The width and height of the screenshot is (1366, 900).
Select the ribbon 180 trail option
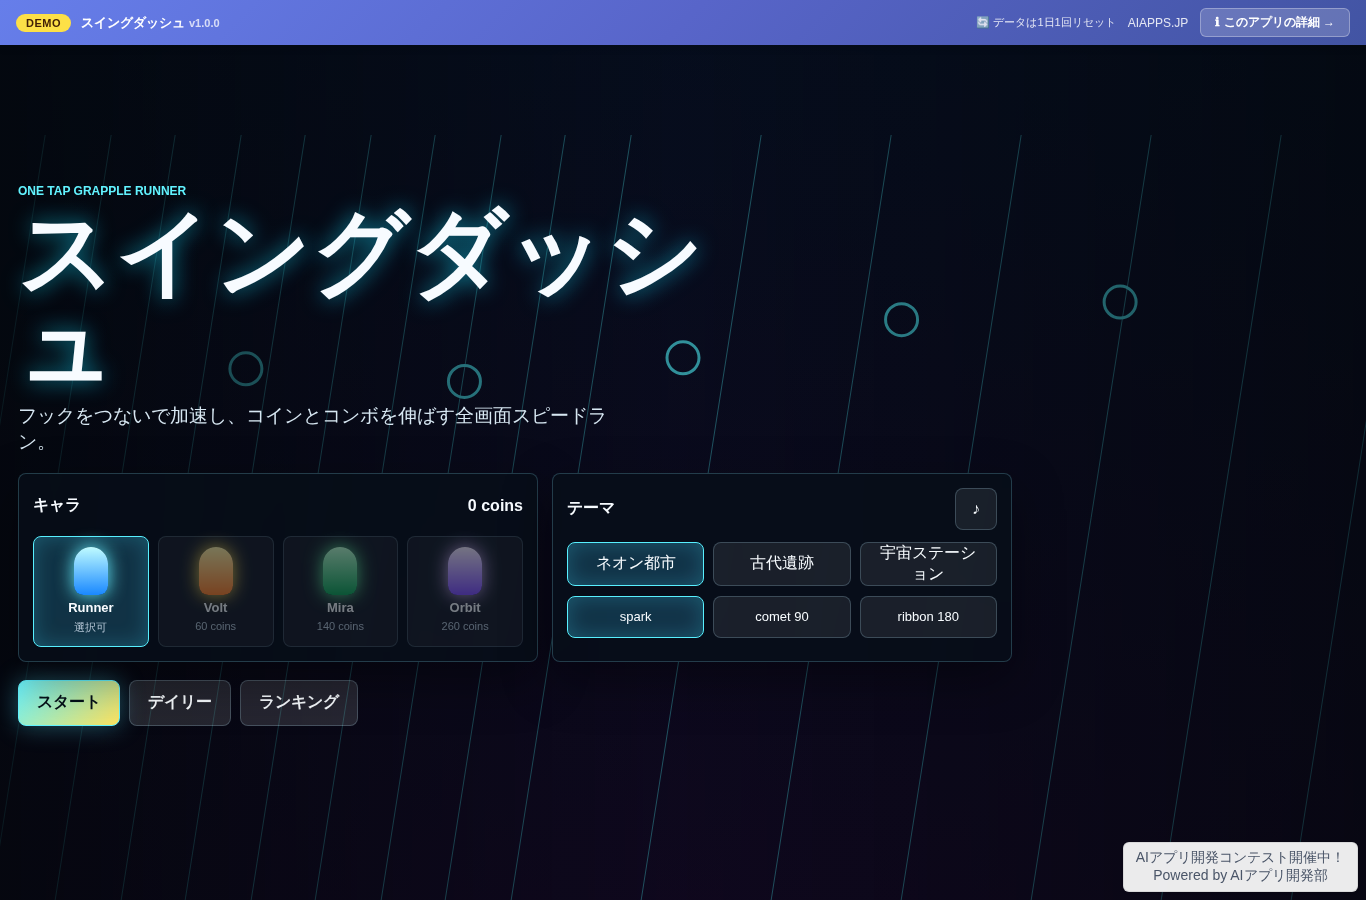[x=928, y=617]
